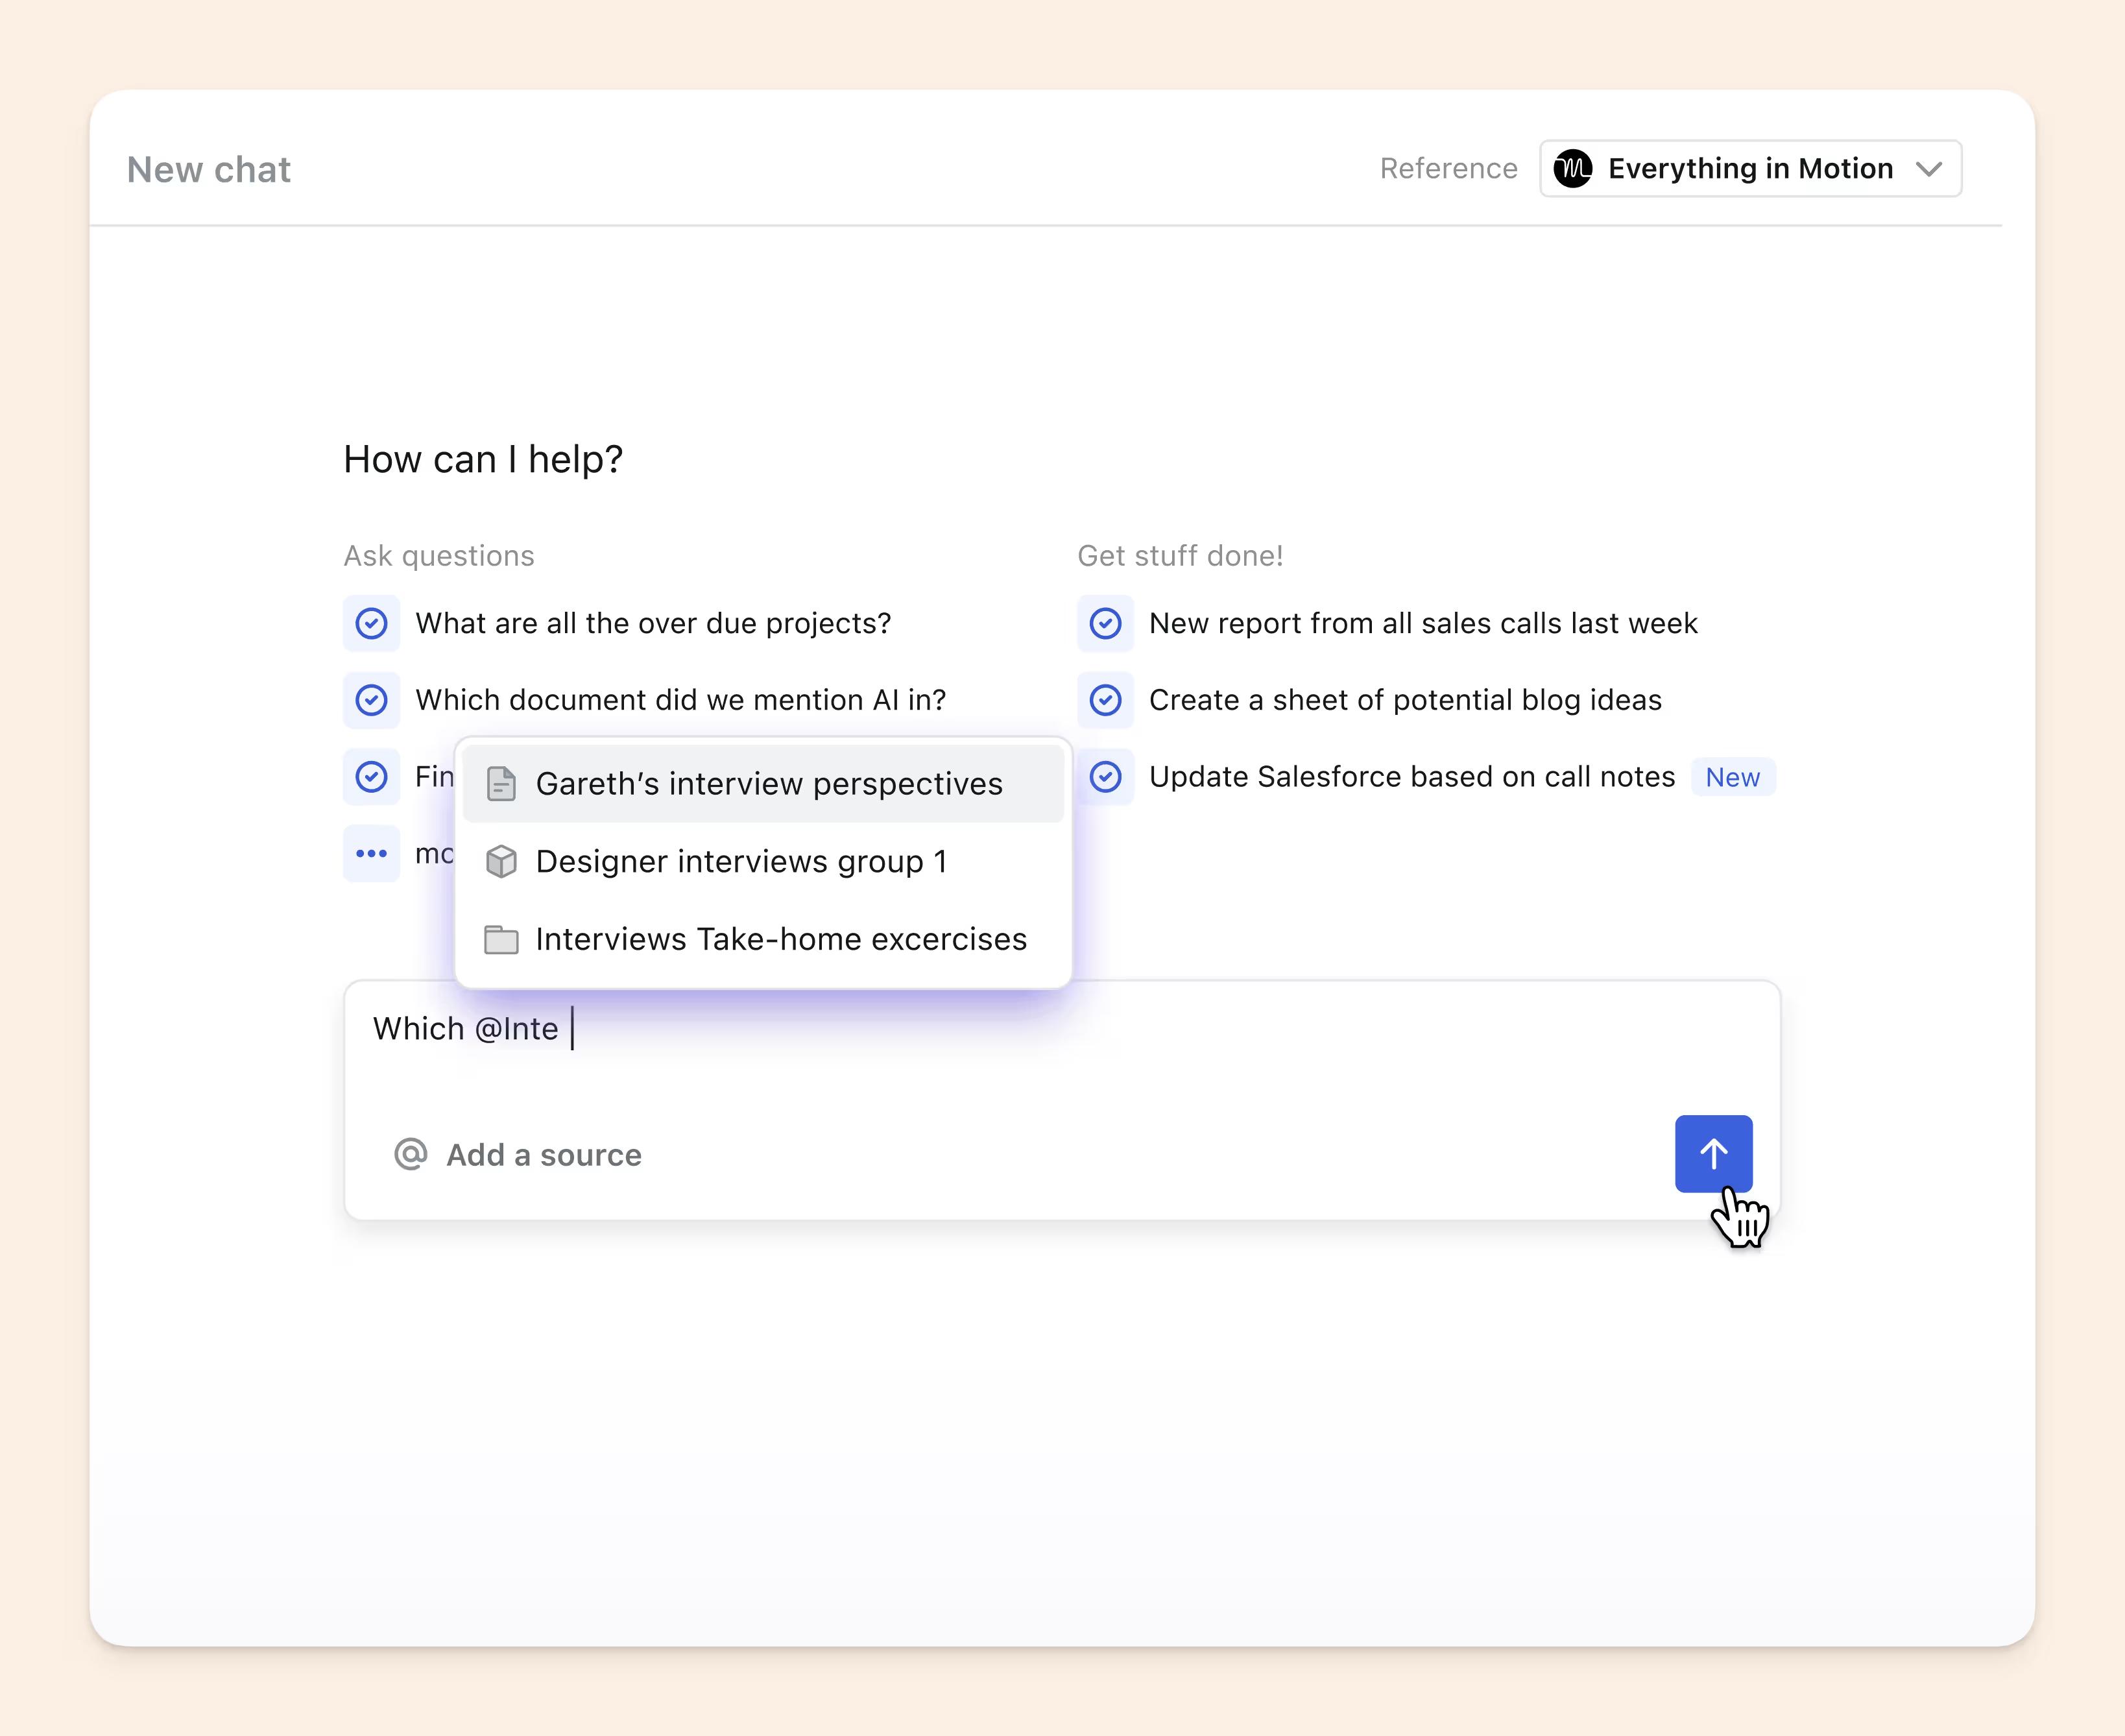This screenshot has width=2125, height=1736.
Task: Send the message with the blue arrow button
Action: pyautogui.click(x=1713, y=1153)
